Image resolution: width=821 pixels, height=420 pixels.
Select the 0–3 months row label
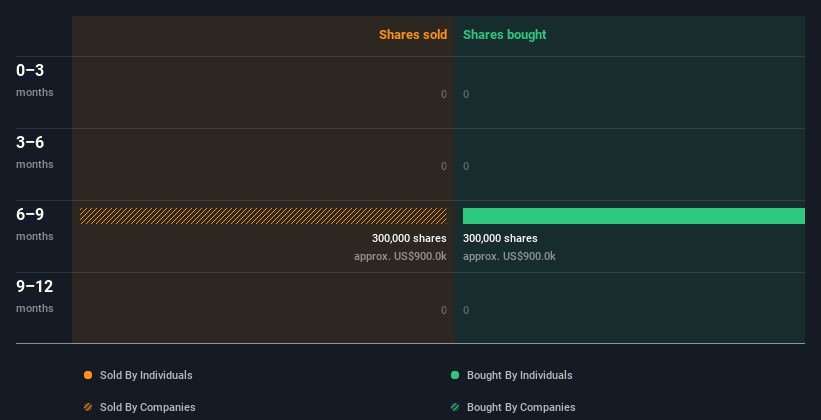click(x=35, y=80)
